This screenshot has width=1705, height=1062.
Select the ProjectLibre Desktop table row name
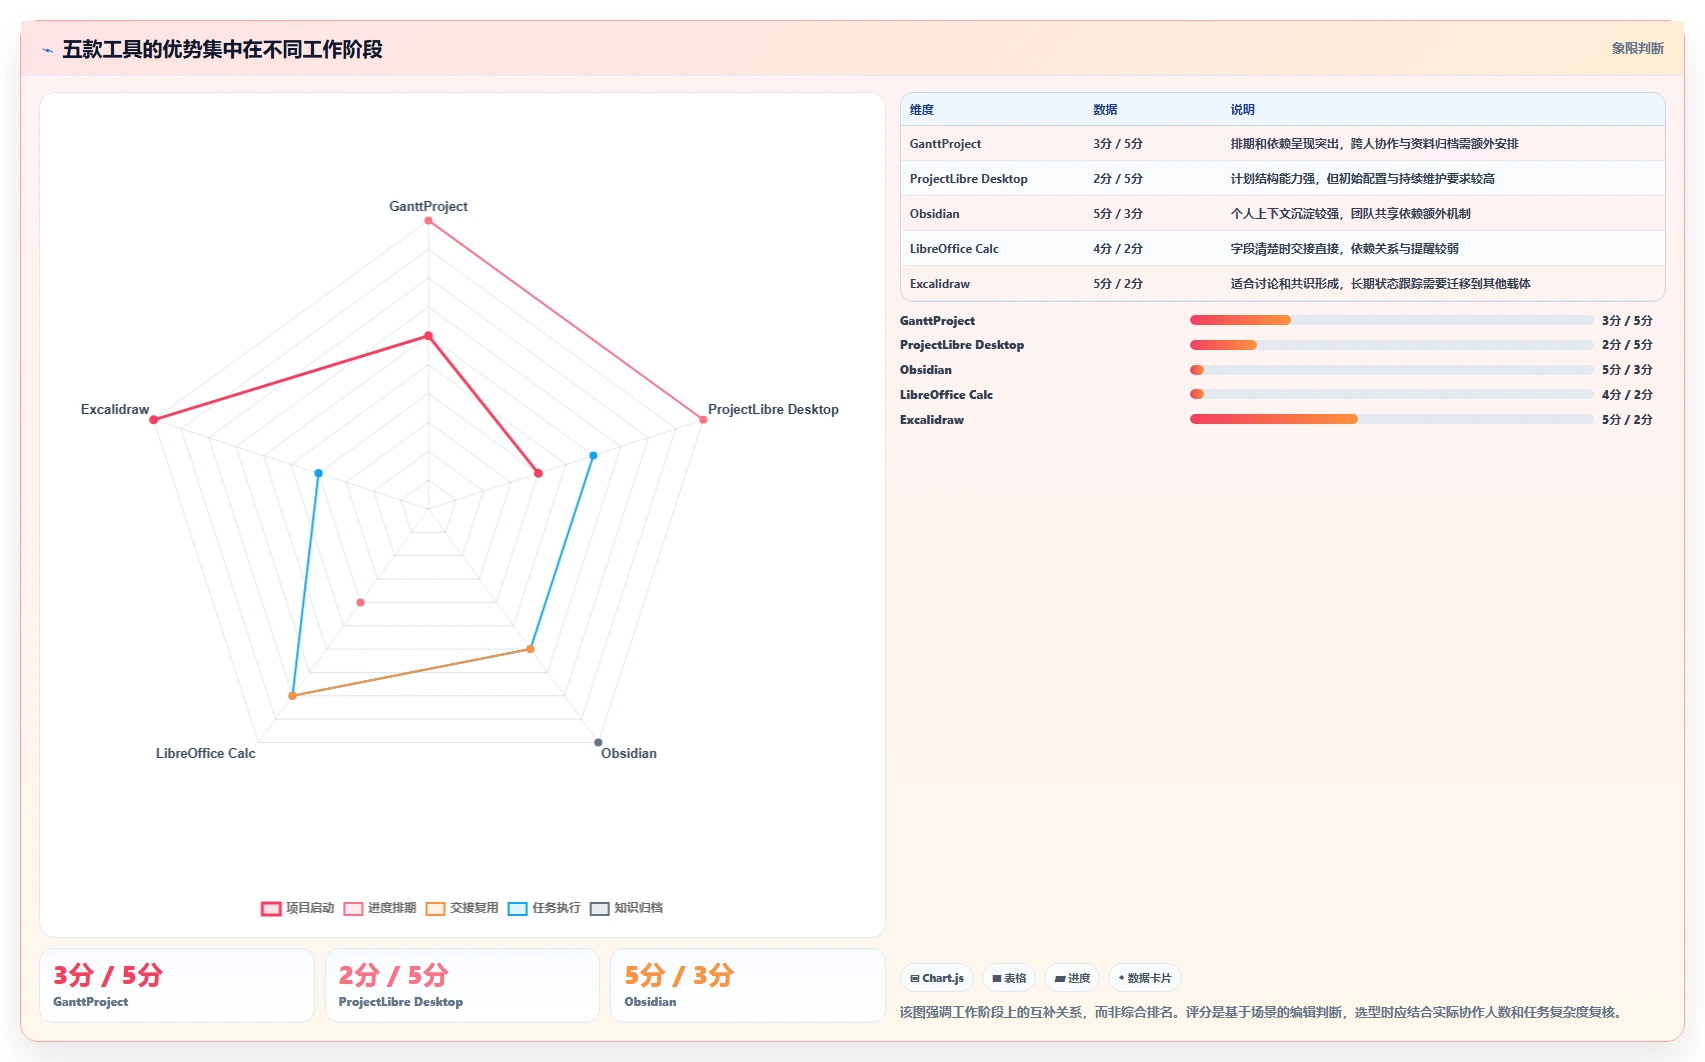(968, 179)
